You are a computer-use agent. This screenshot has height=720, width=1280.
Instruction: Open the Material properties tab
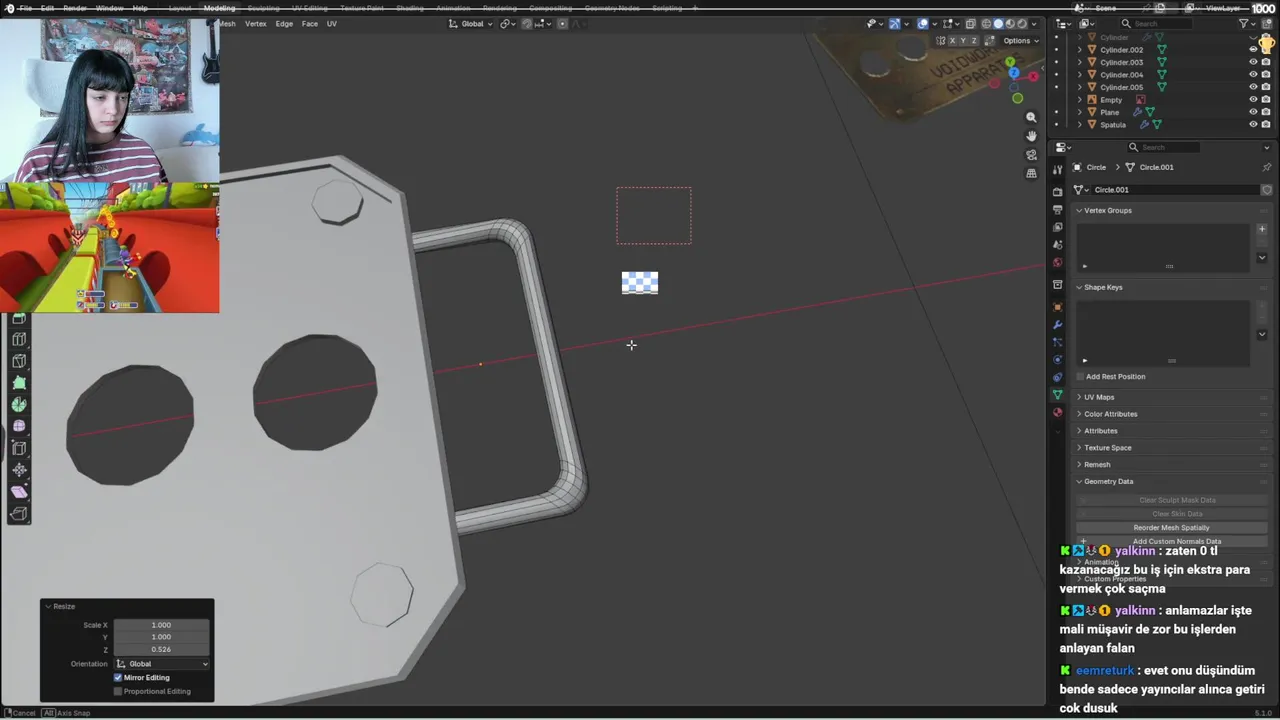pyautogui.click(x=1057, y=412)
